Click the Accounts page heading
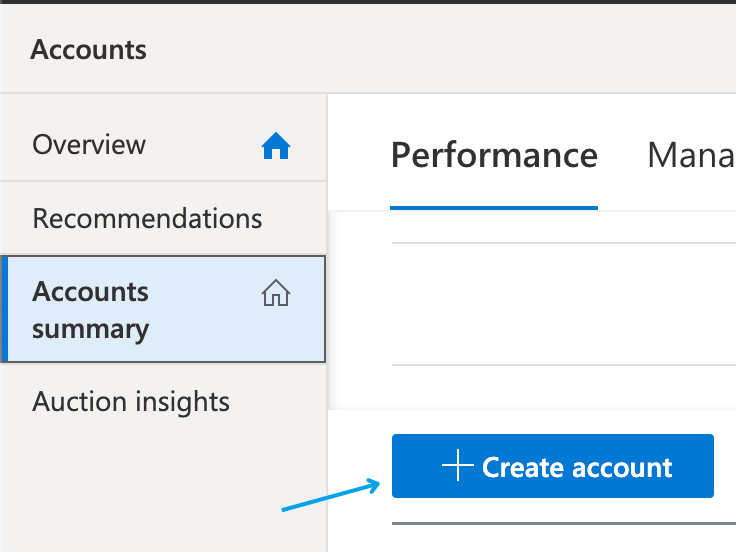Image resolution: width=736 pixels, height=552 pixels. pos(88,49)
